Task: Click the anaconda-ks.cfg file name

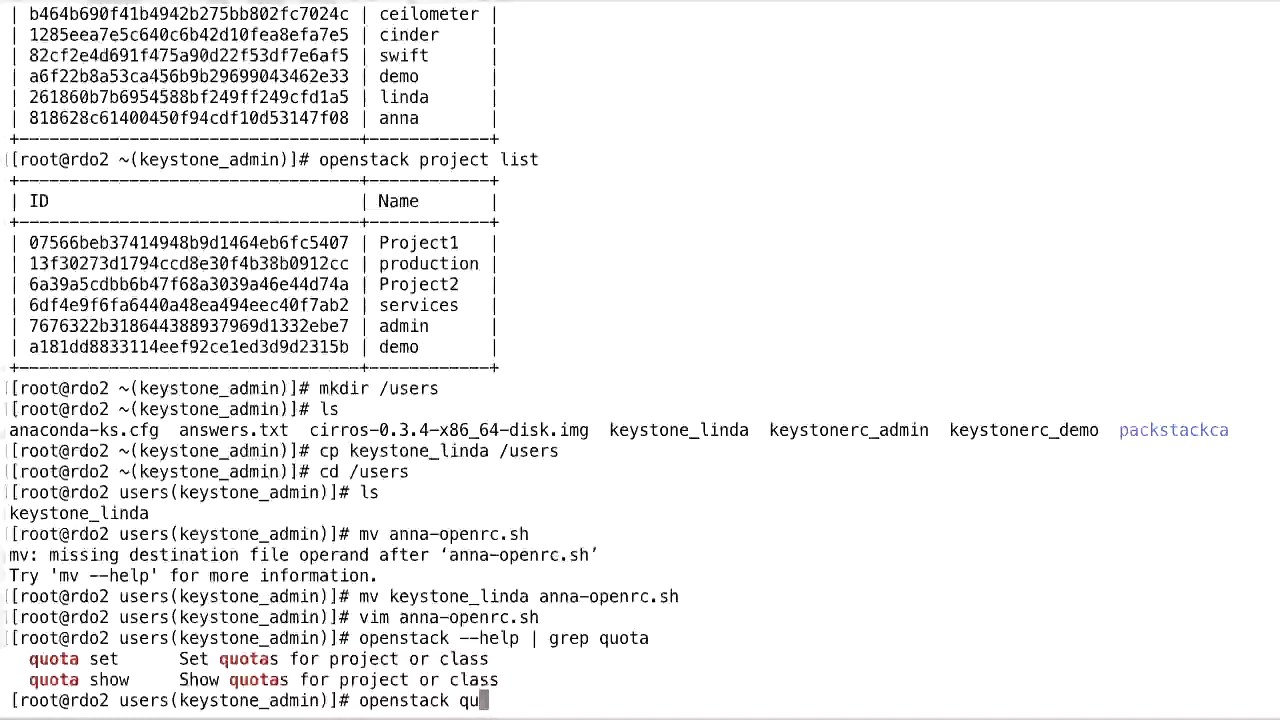Action: 84,430
